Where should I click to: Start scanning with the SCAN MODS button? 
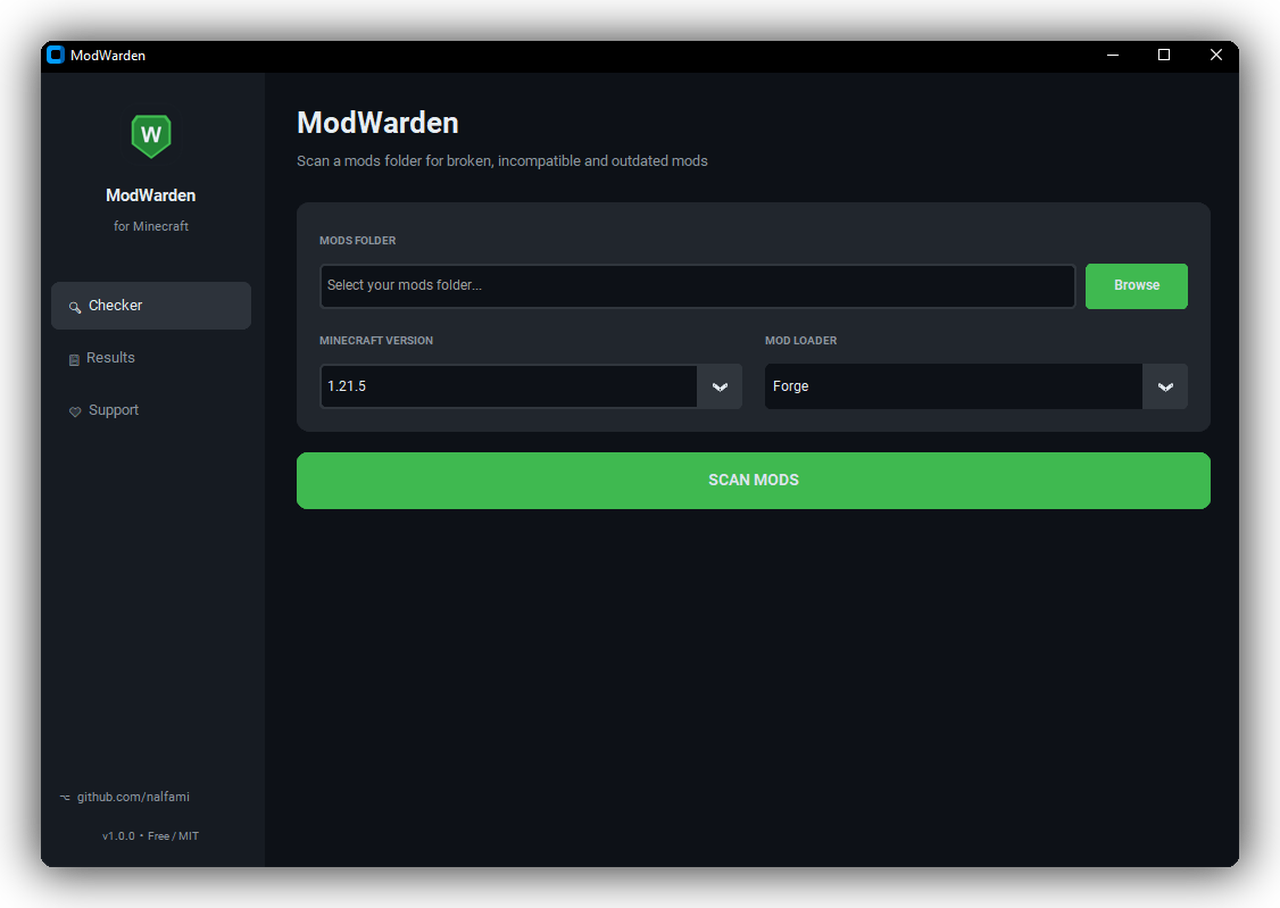pos(754,480)
